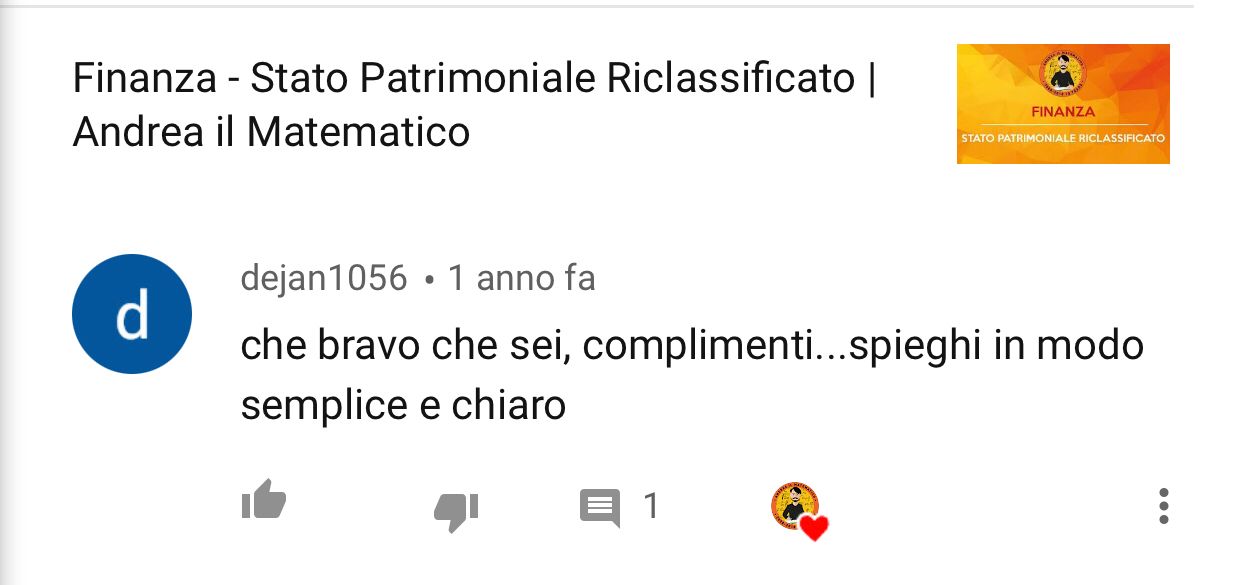Open title "Finanza - Stato Patrimoniale Riclassificato"
This screenshot has height=585, width=1242.
[465, 78]
